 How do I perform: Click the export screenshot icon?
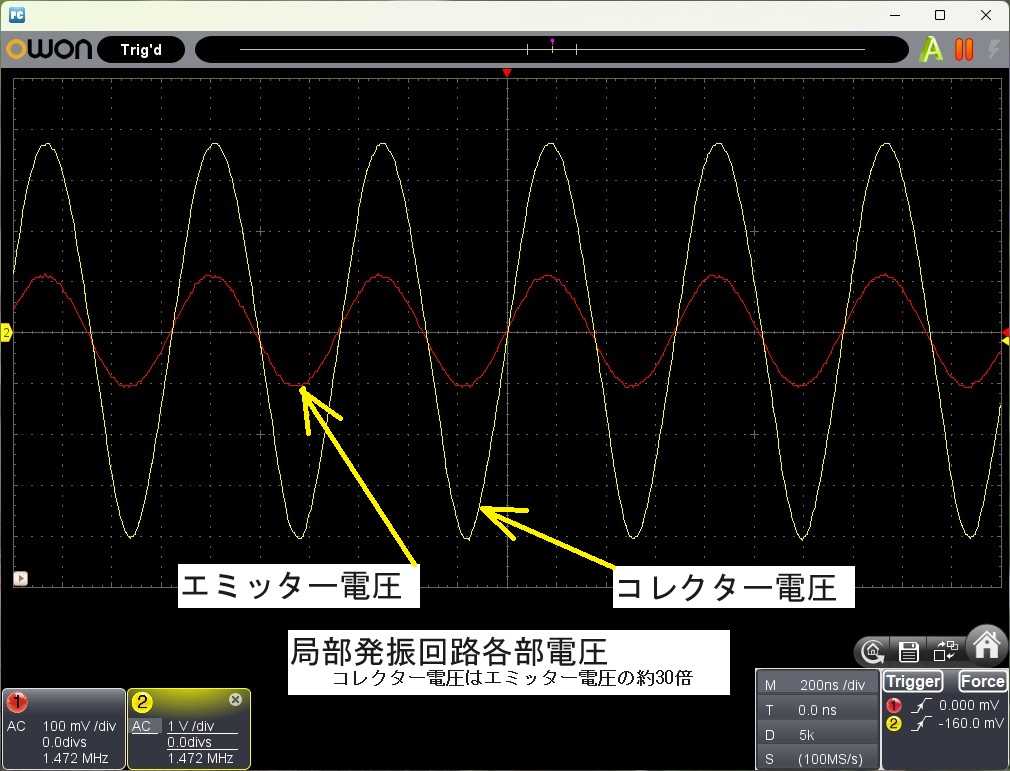coord(944,651)
